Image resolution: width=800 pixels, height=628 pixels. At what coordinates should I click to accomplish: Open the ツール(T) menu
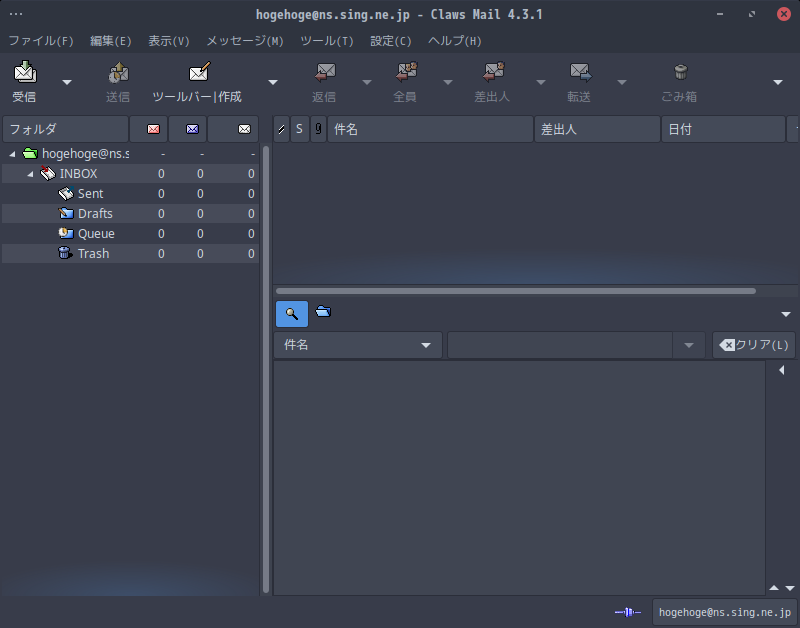click(x=325, y=41)
